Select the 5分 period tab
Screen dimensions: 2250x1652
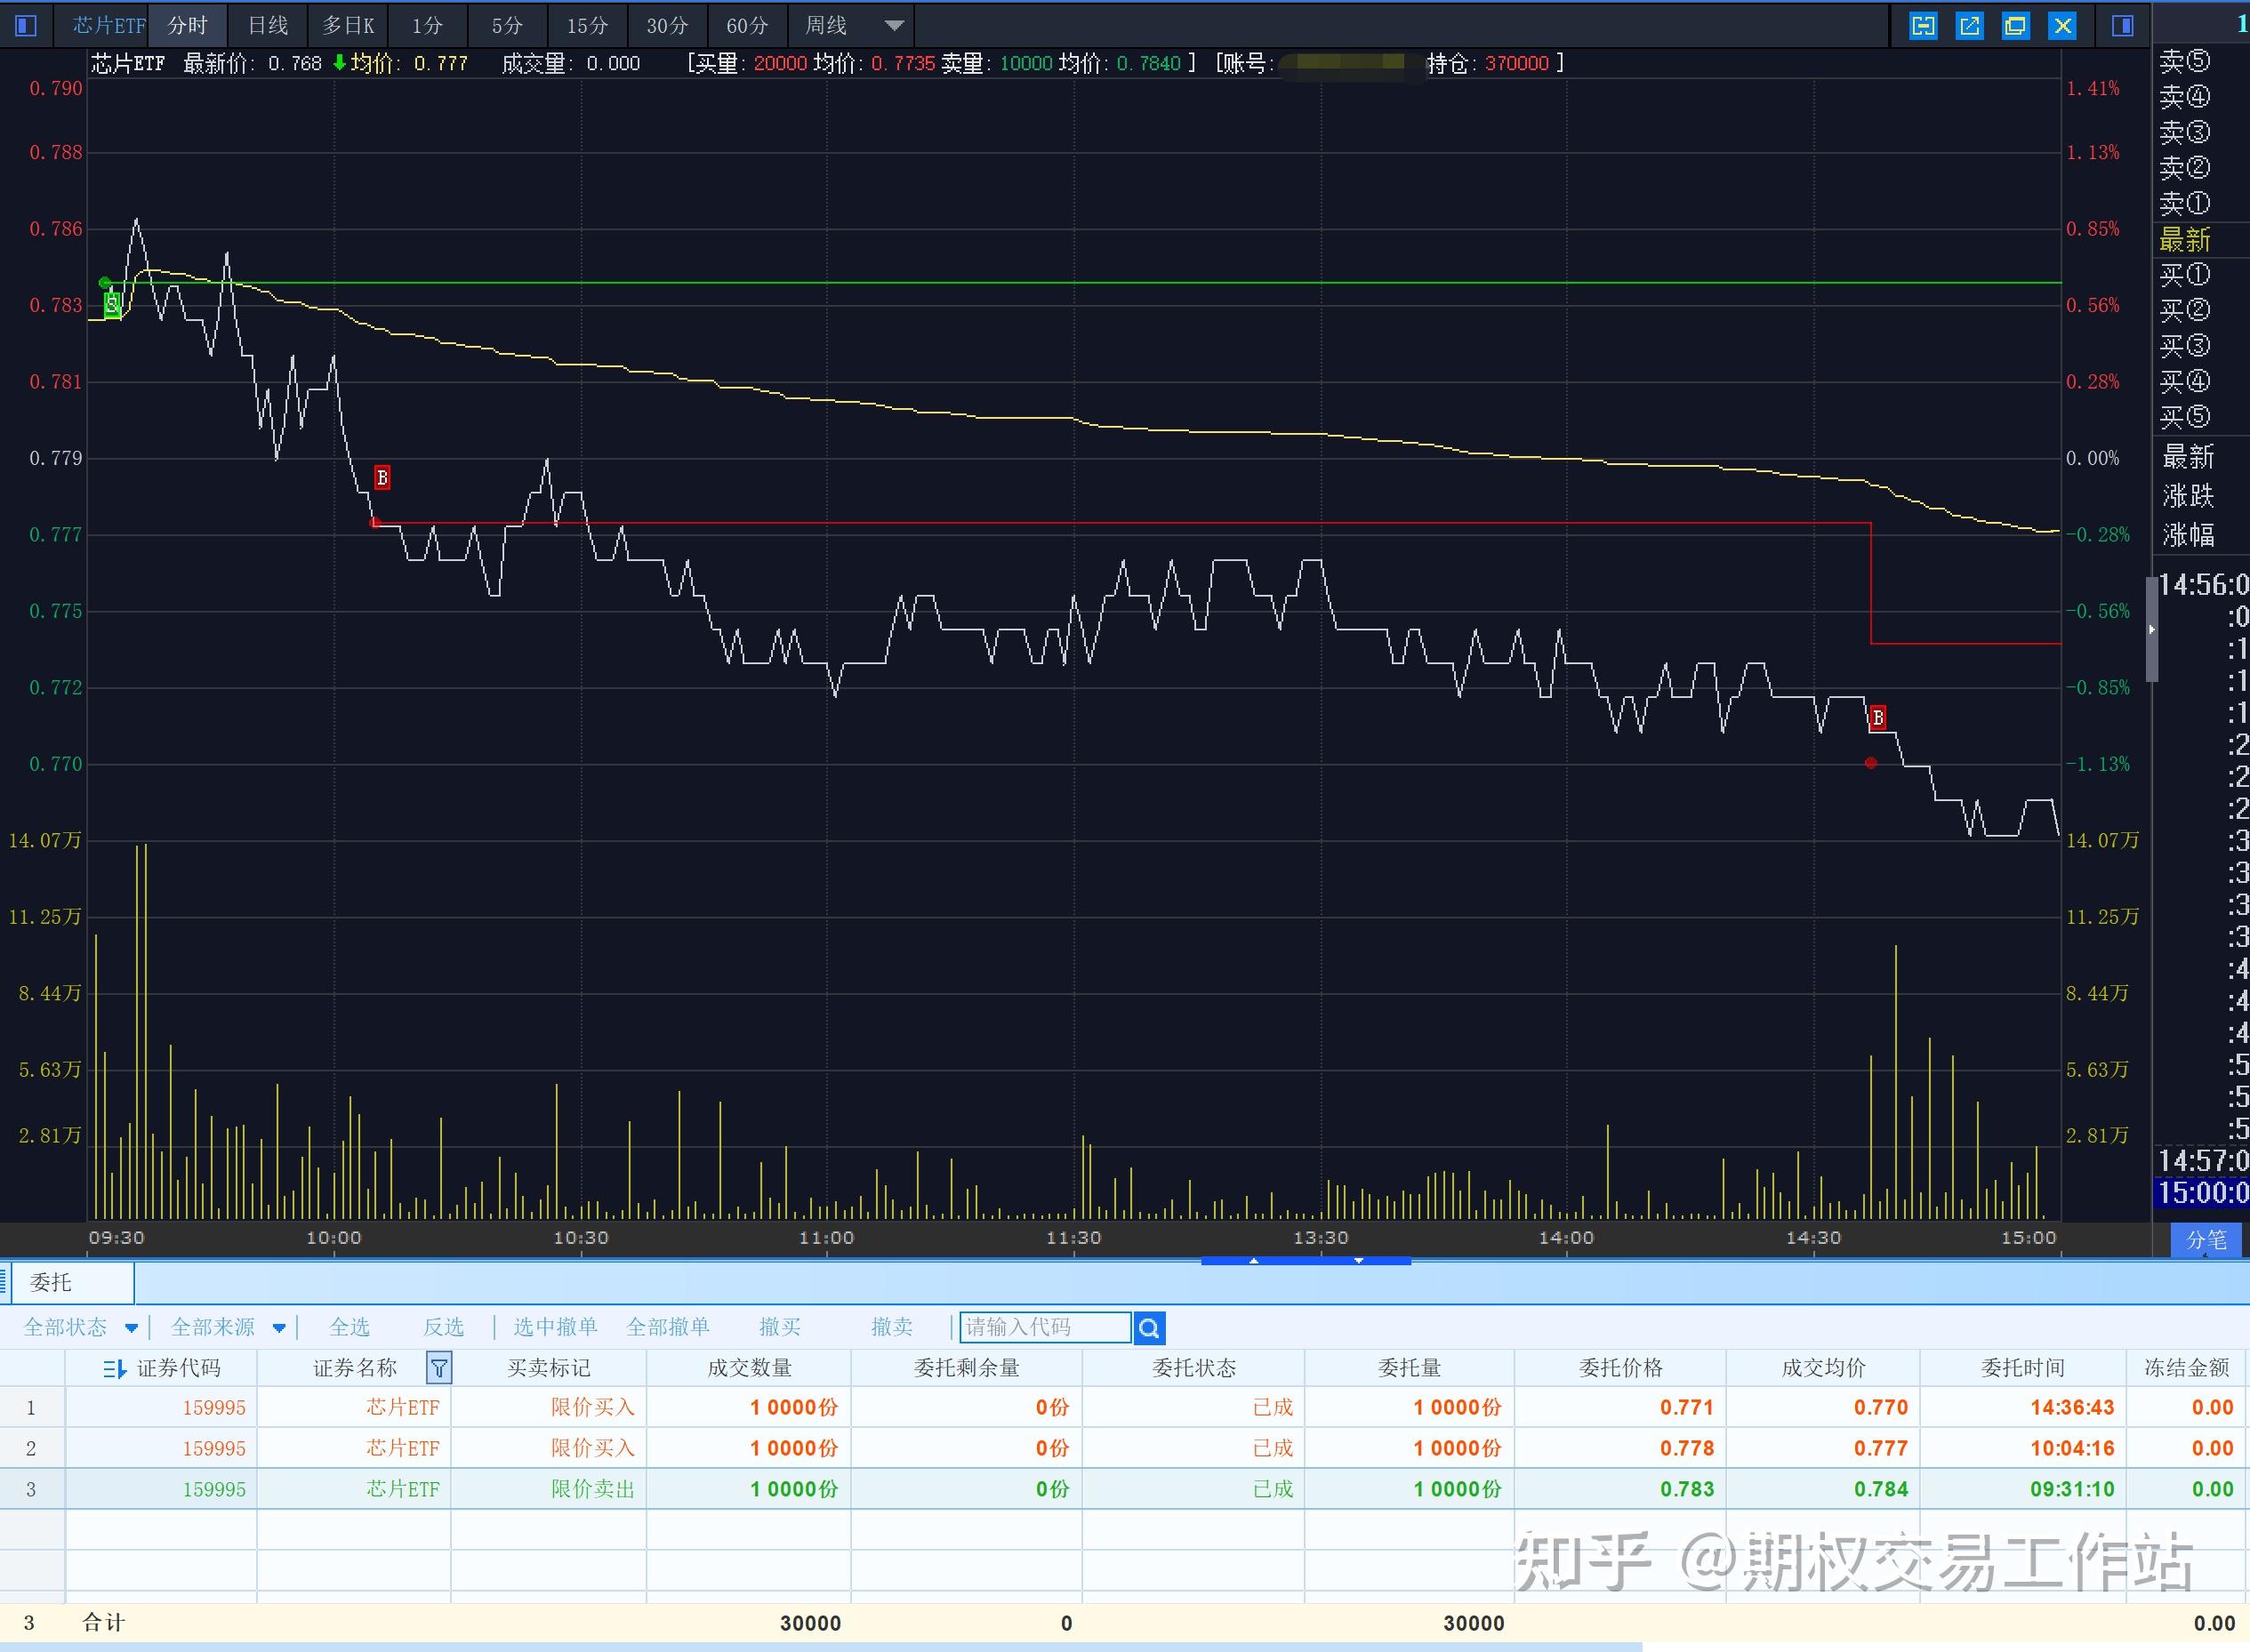[x=507, y=26]
